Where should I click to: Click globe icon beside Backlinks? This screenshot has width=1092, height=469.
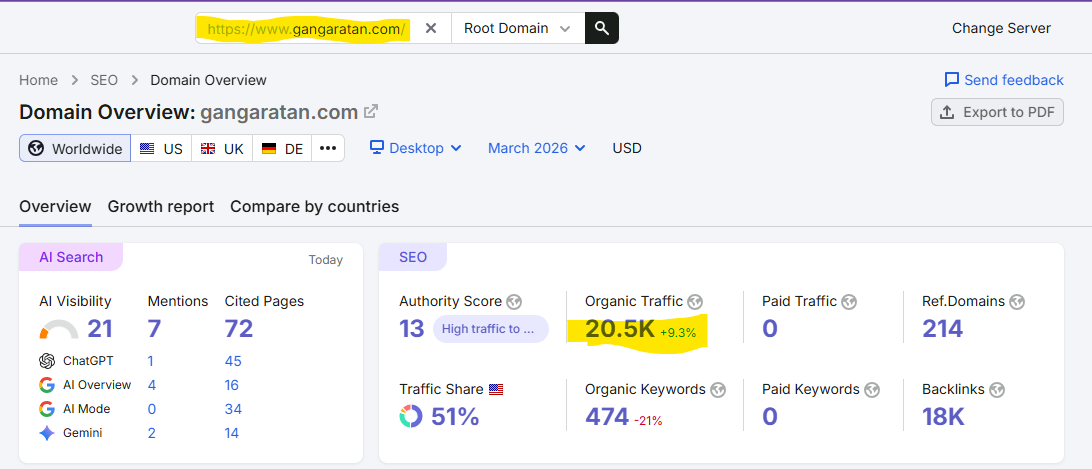[997, 390]
